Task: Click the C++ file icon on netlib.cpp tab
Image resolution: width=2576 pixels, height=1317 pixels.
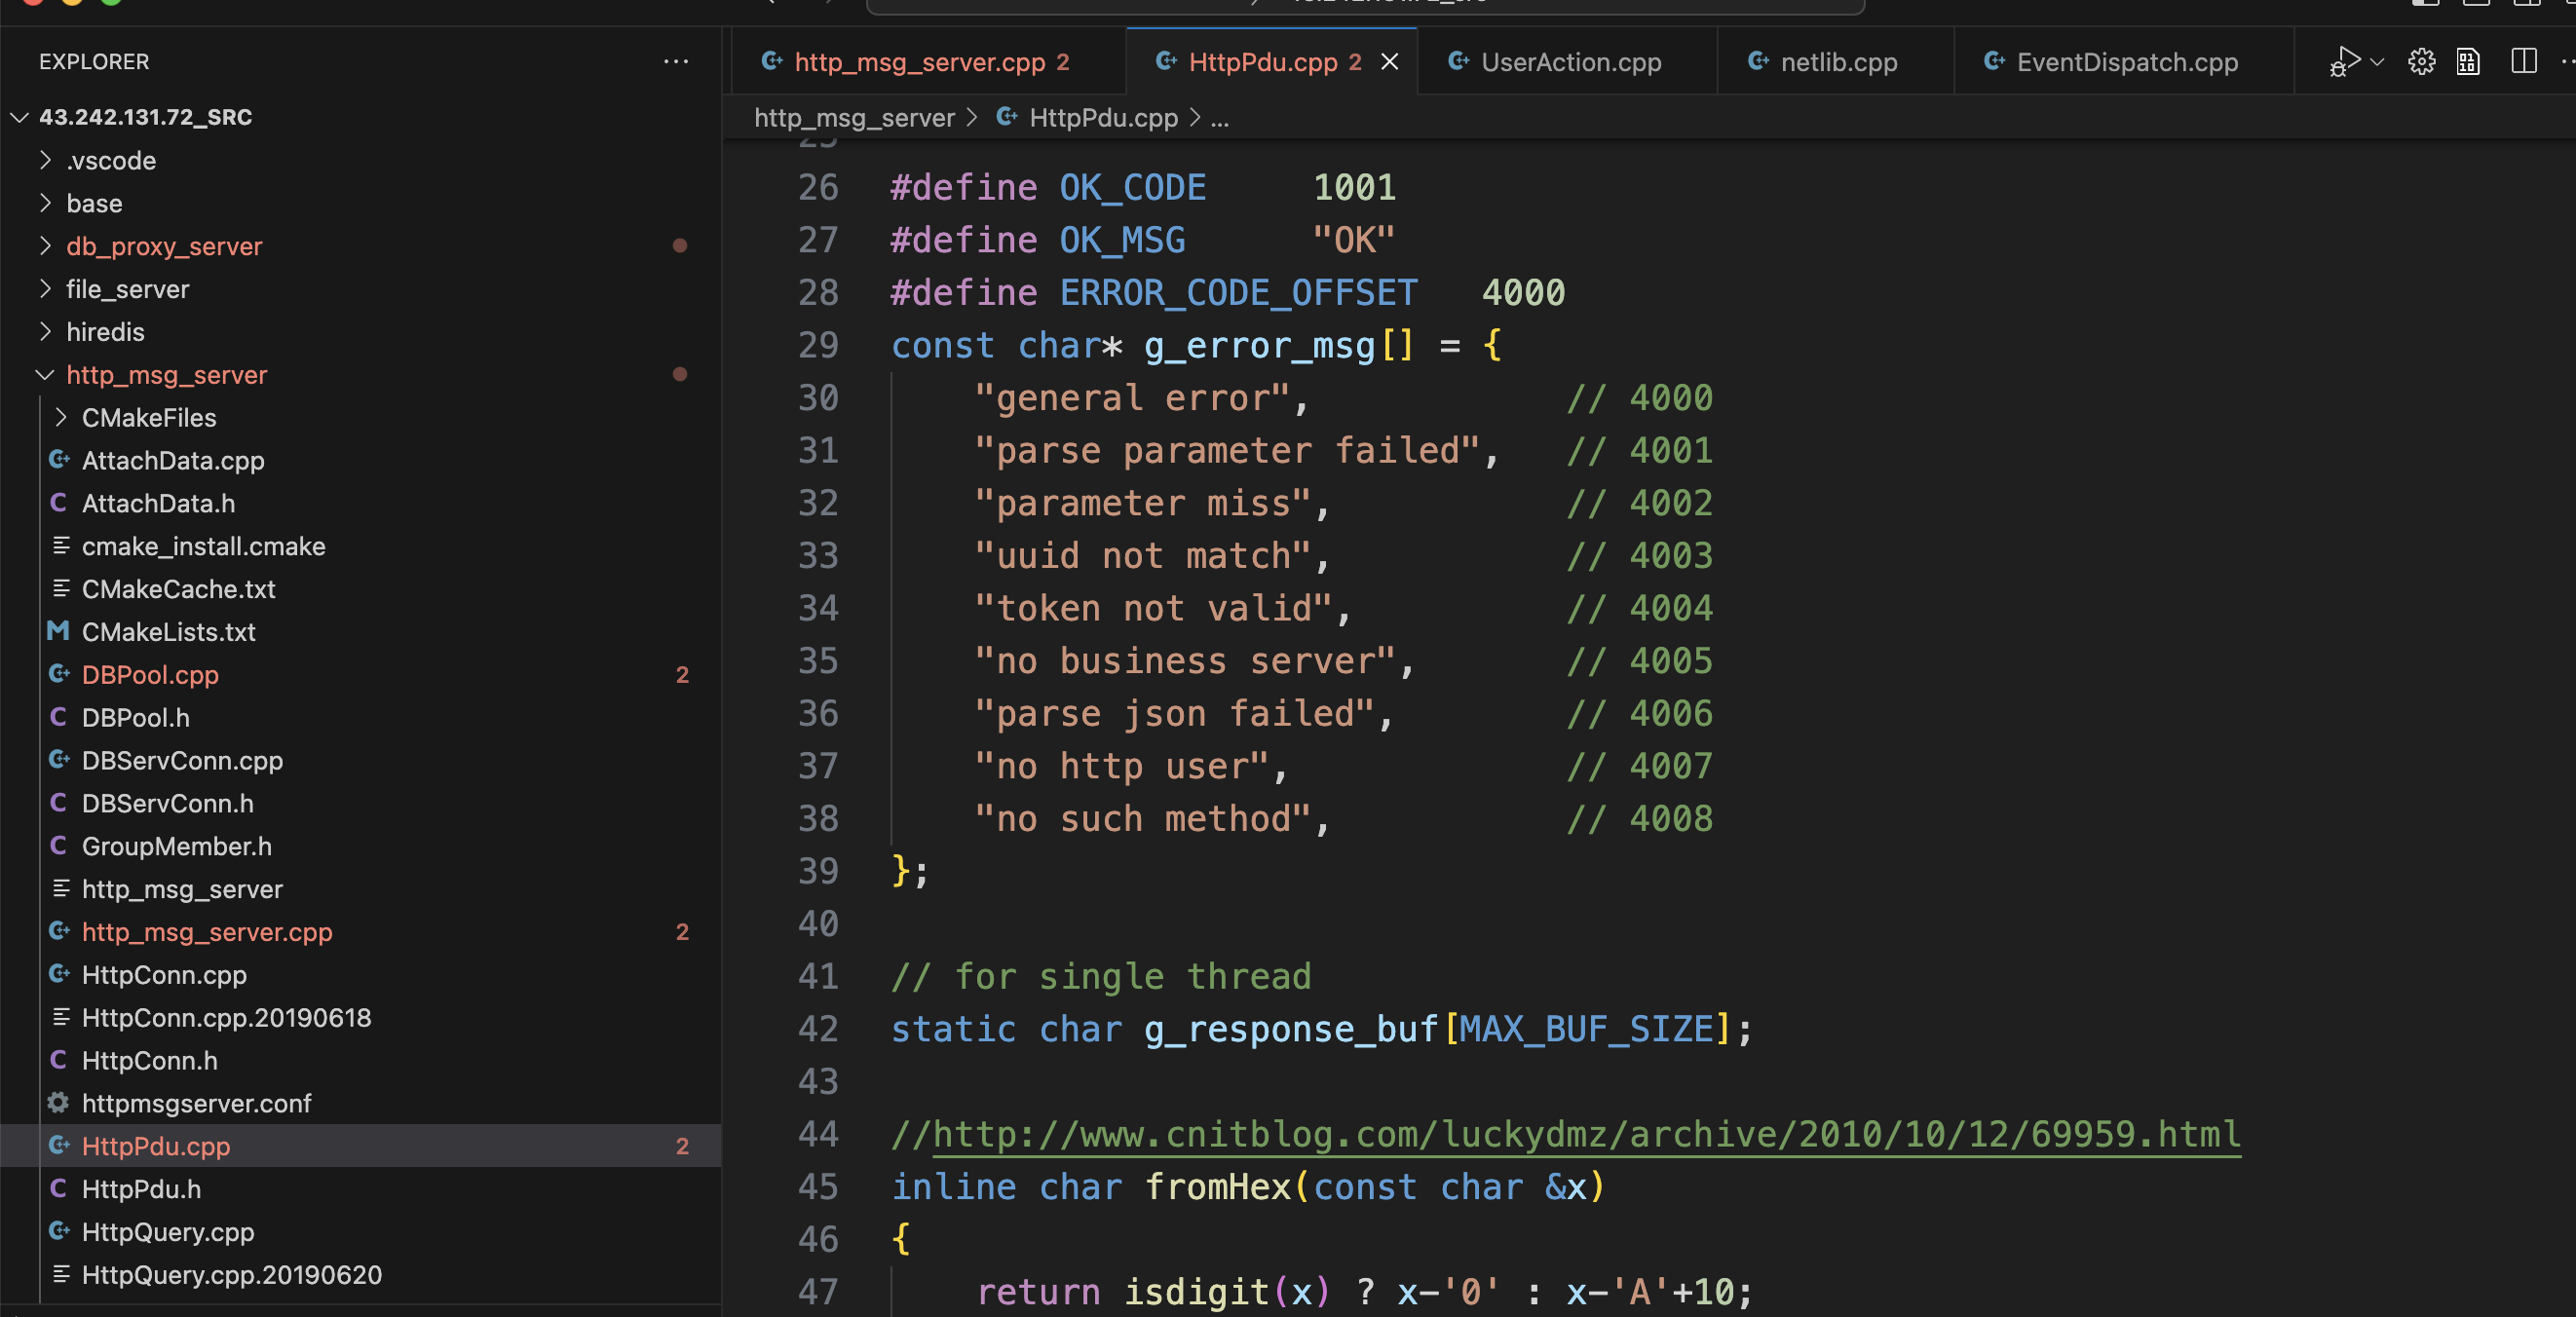Action: (x=1758, y=61)
